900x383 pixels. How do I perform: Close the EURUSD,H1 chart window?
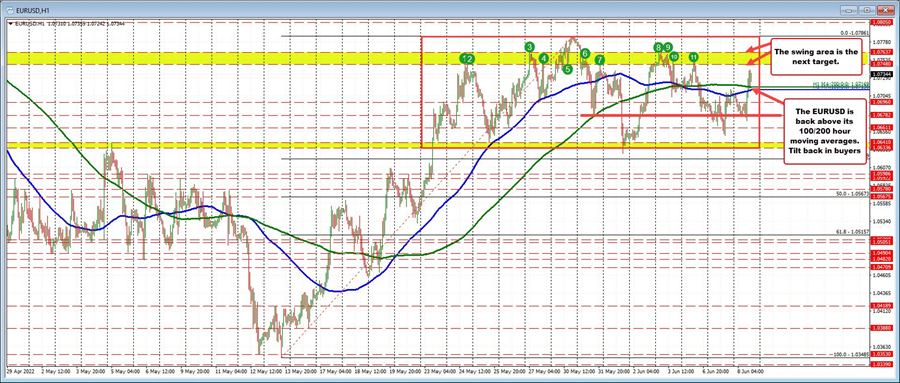coord(886,10)
